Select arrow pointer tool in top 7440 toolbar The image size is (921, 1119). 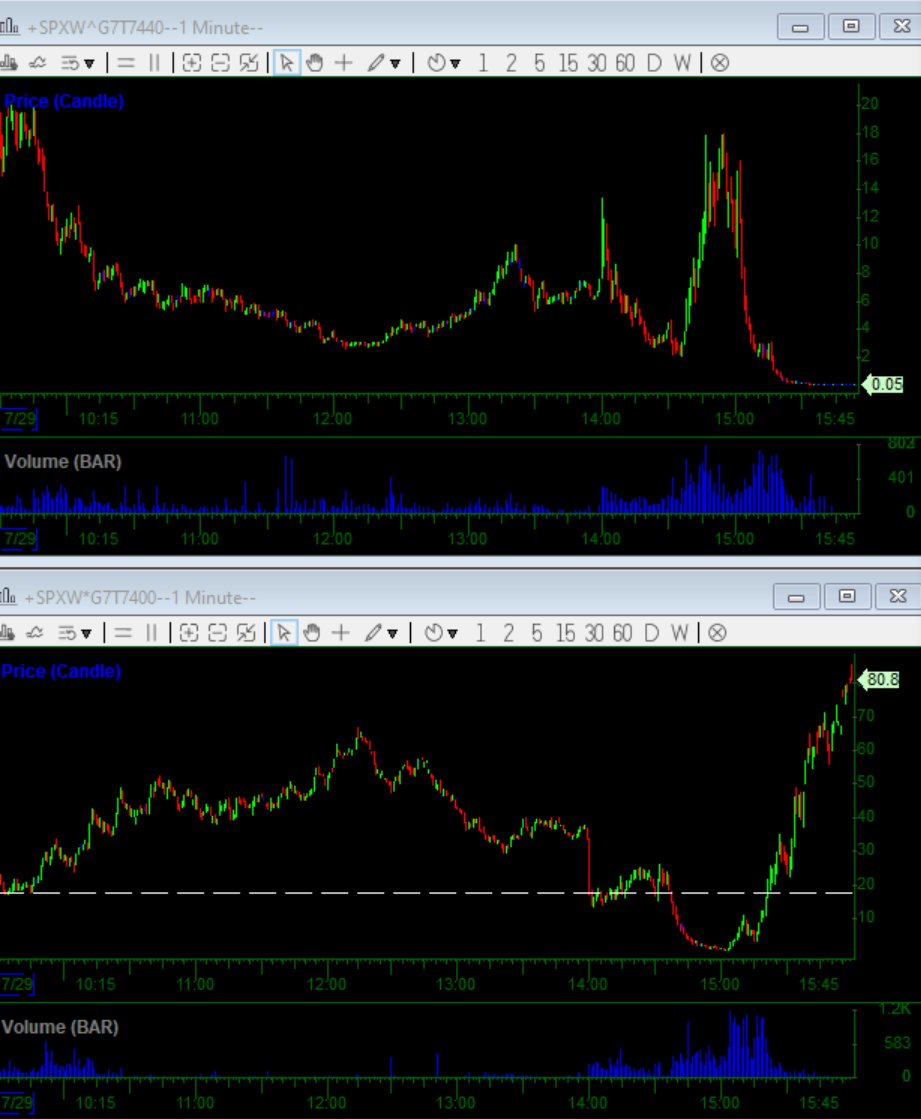[x=287, y=63]
